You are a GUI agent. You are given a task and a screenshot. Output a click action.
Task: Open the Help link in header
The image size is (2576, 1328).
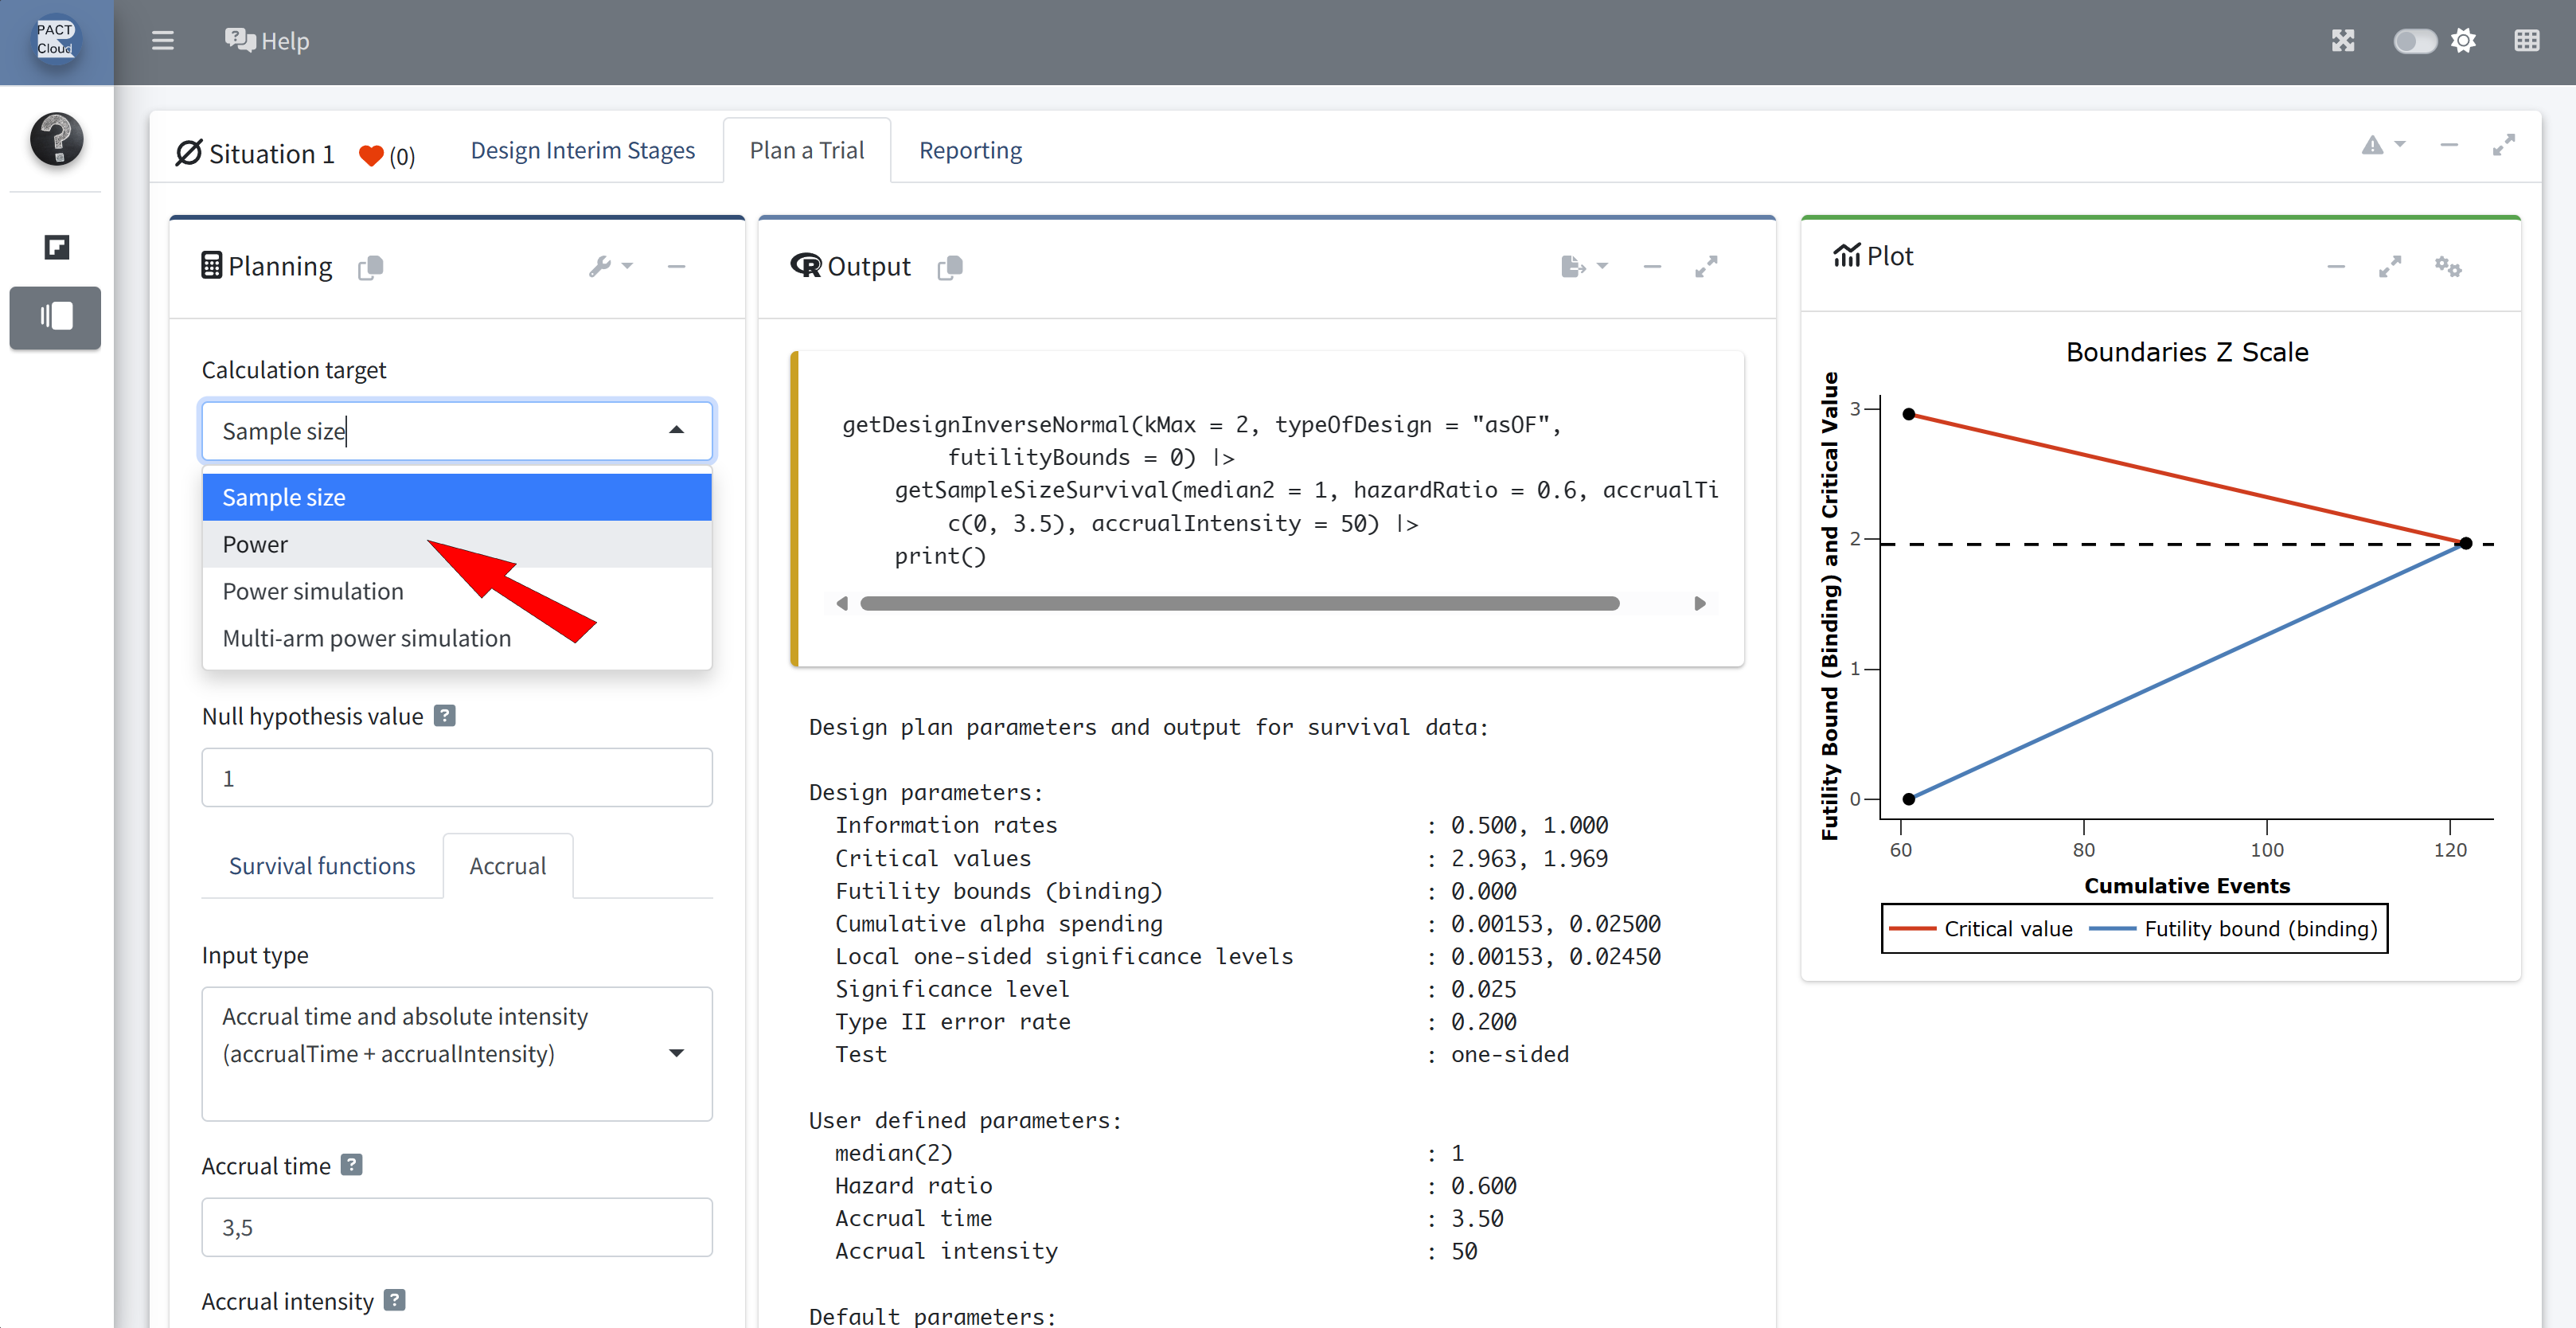click(x=267, y=41)
